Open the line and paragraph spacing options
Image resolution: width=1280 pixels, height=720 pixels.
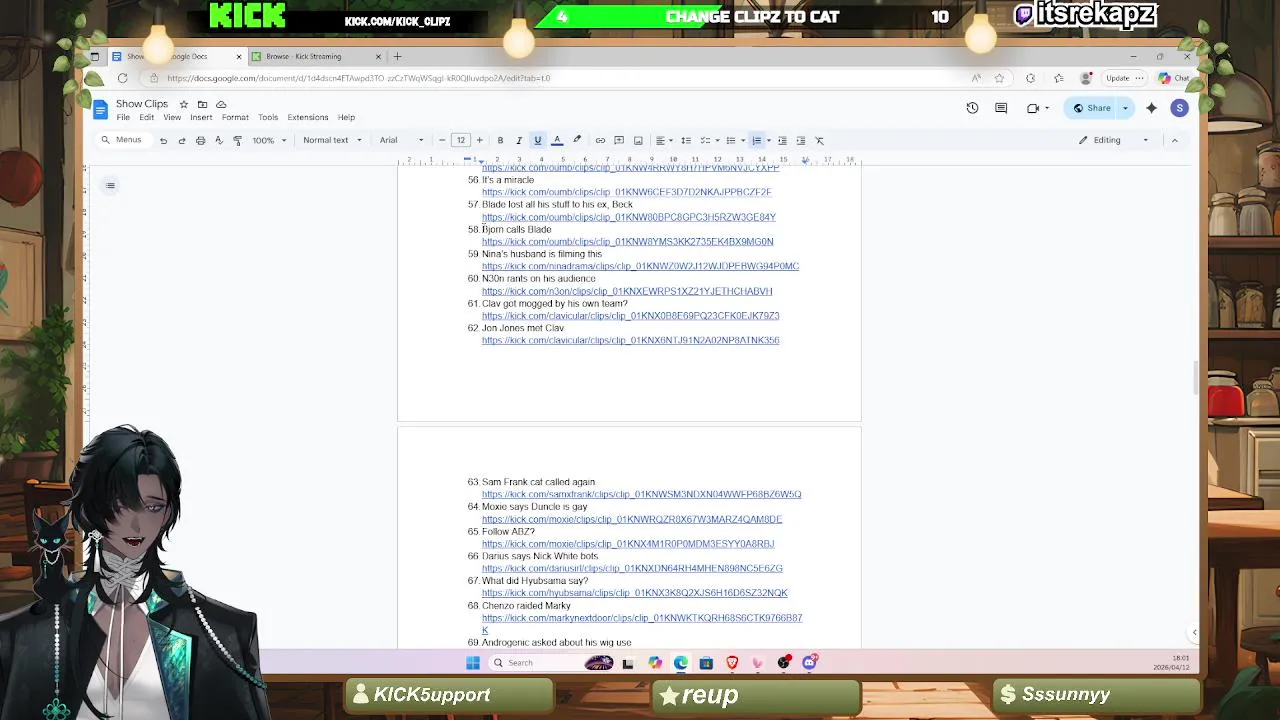click(x=686, y=140)
